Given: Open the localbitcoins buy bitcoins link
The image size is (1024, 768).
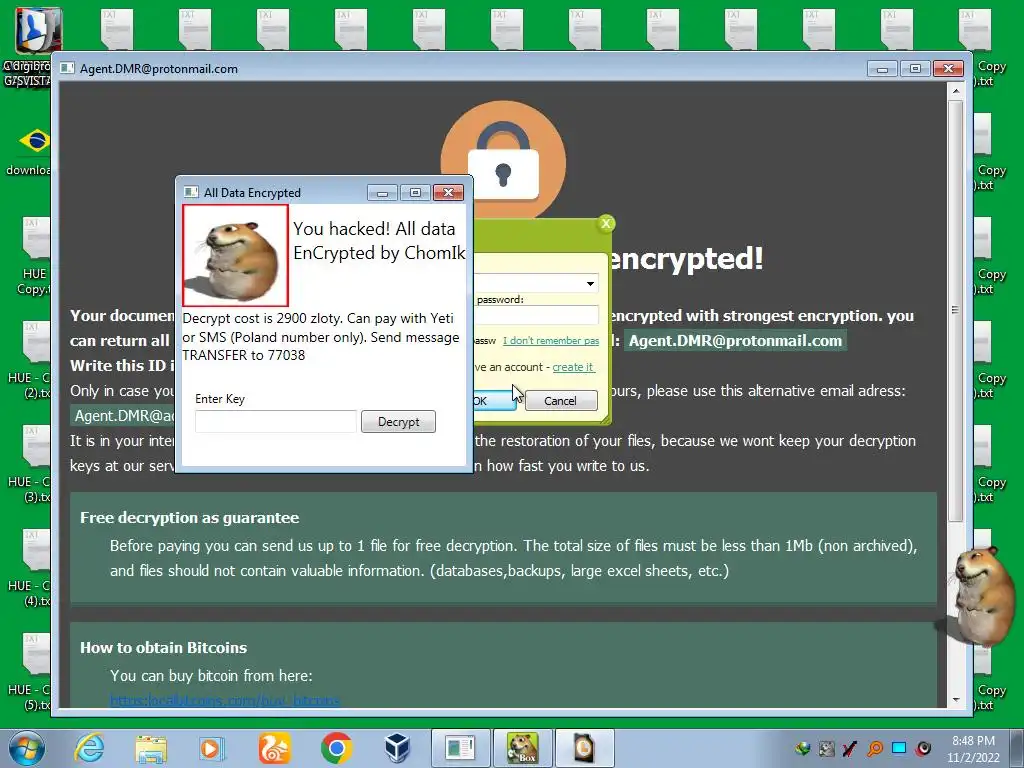Looking at the screenshot, I should (225, 700).
